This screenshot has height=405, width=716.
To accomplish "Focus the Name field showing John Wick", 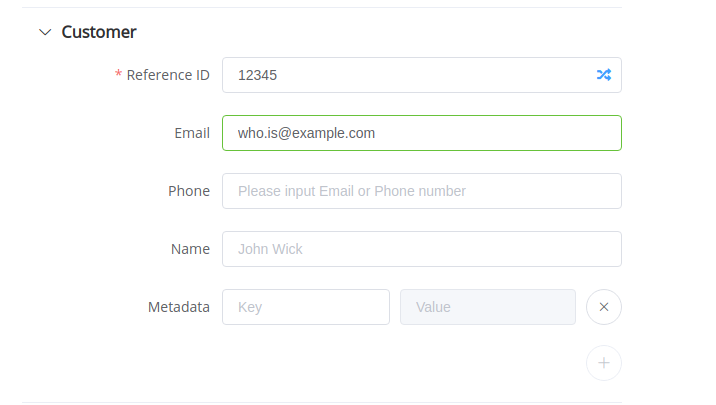I will pyautogui.click(x=420, y=249).
